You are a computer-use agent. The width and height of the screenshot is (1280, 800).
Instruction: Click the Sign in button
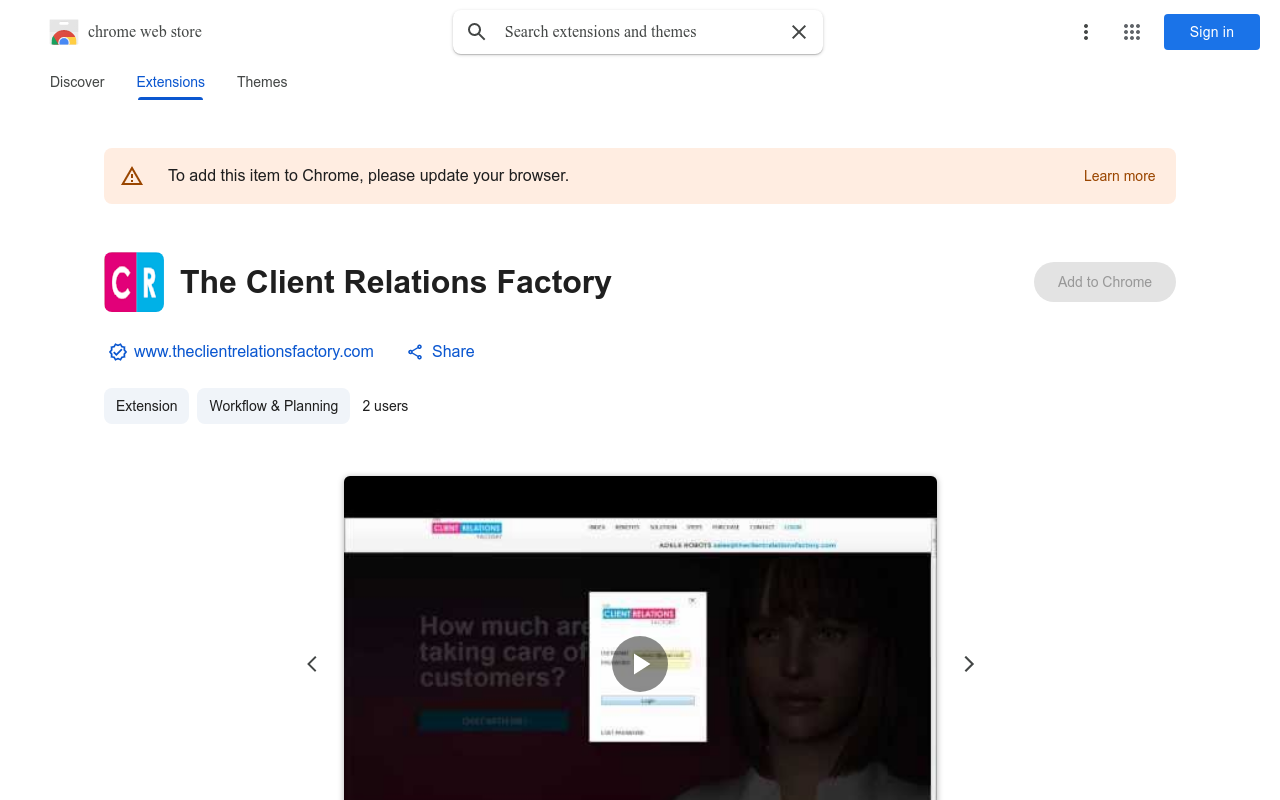(1212, 32)
